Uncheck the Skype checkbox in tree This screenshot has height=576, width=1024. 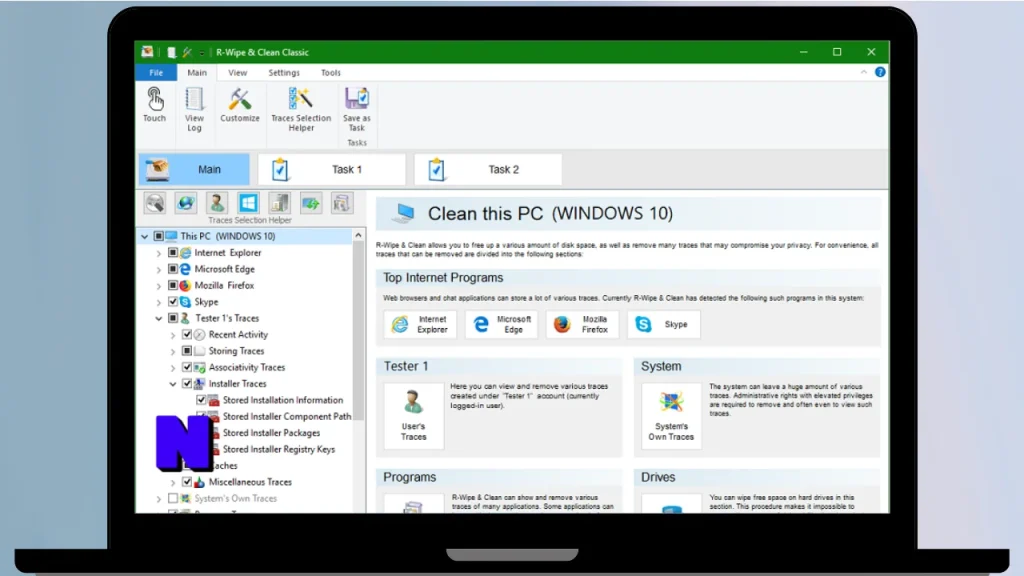point(173,302)
